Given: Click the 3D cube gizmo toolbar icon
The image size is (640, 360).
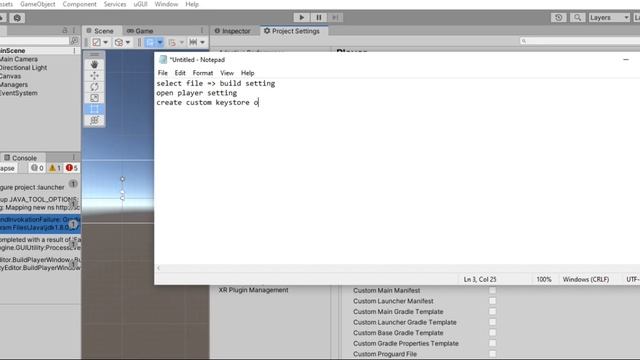Looking at the screenshot, I should tap(119, 42).
